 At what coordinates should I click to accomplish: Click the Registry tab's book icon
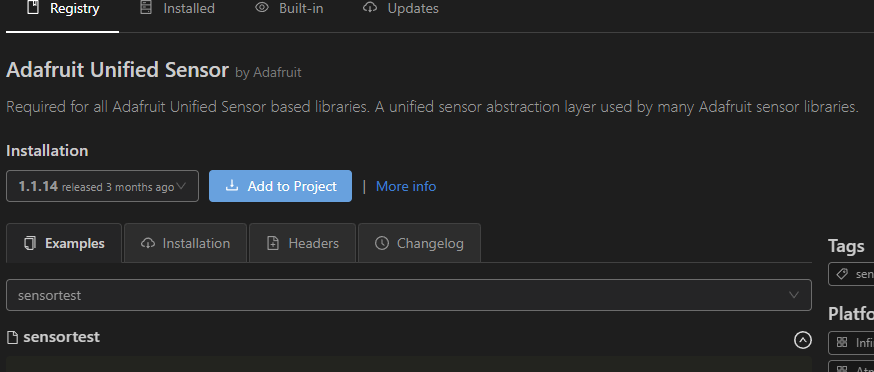(x=33, y=8)
